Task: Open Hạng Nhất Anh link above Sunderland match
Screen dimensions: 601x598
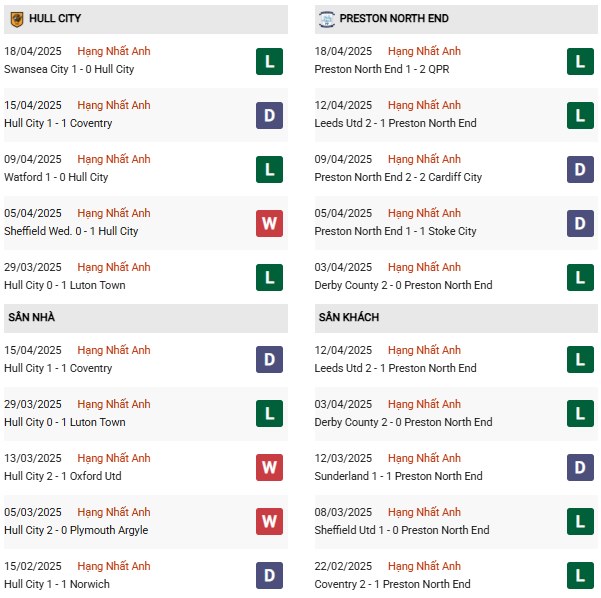Action: click(424, 458)
